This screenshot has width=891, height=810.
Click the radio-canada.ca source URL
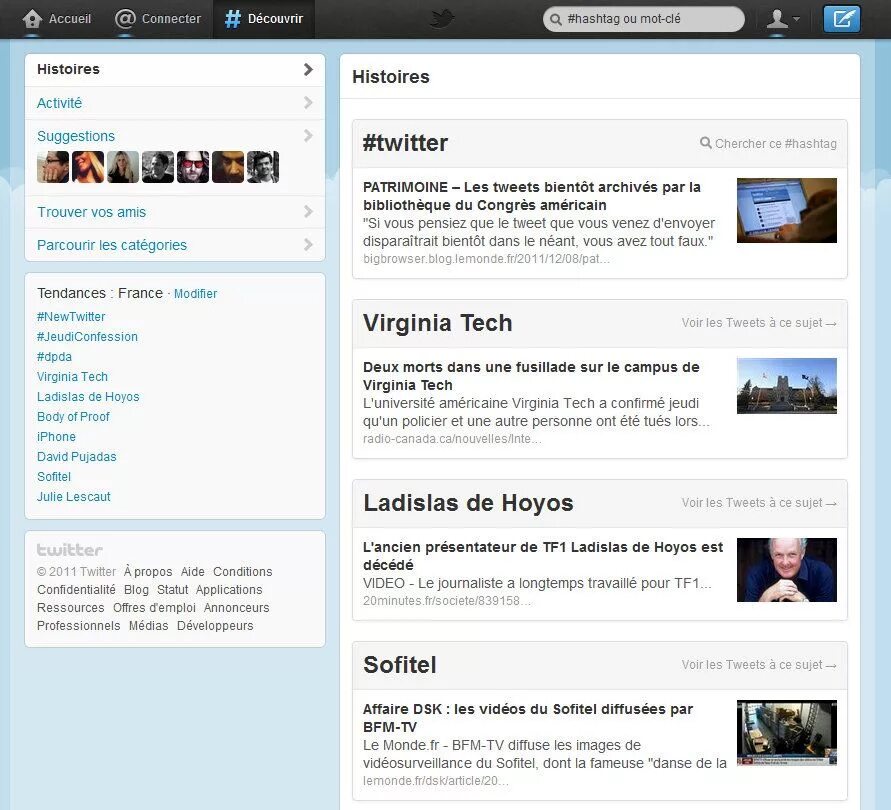coord(452,439)
